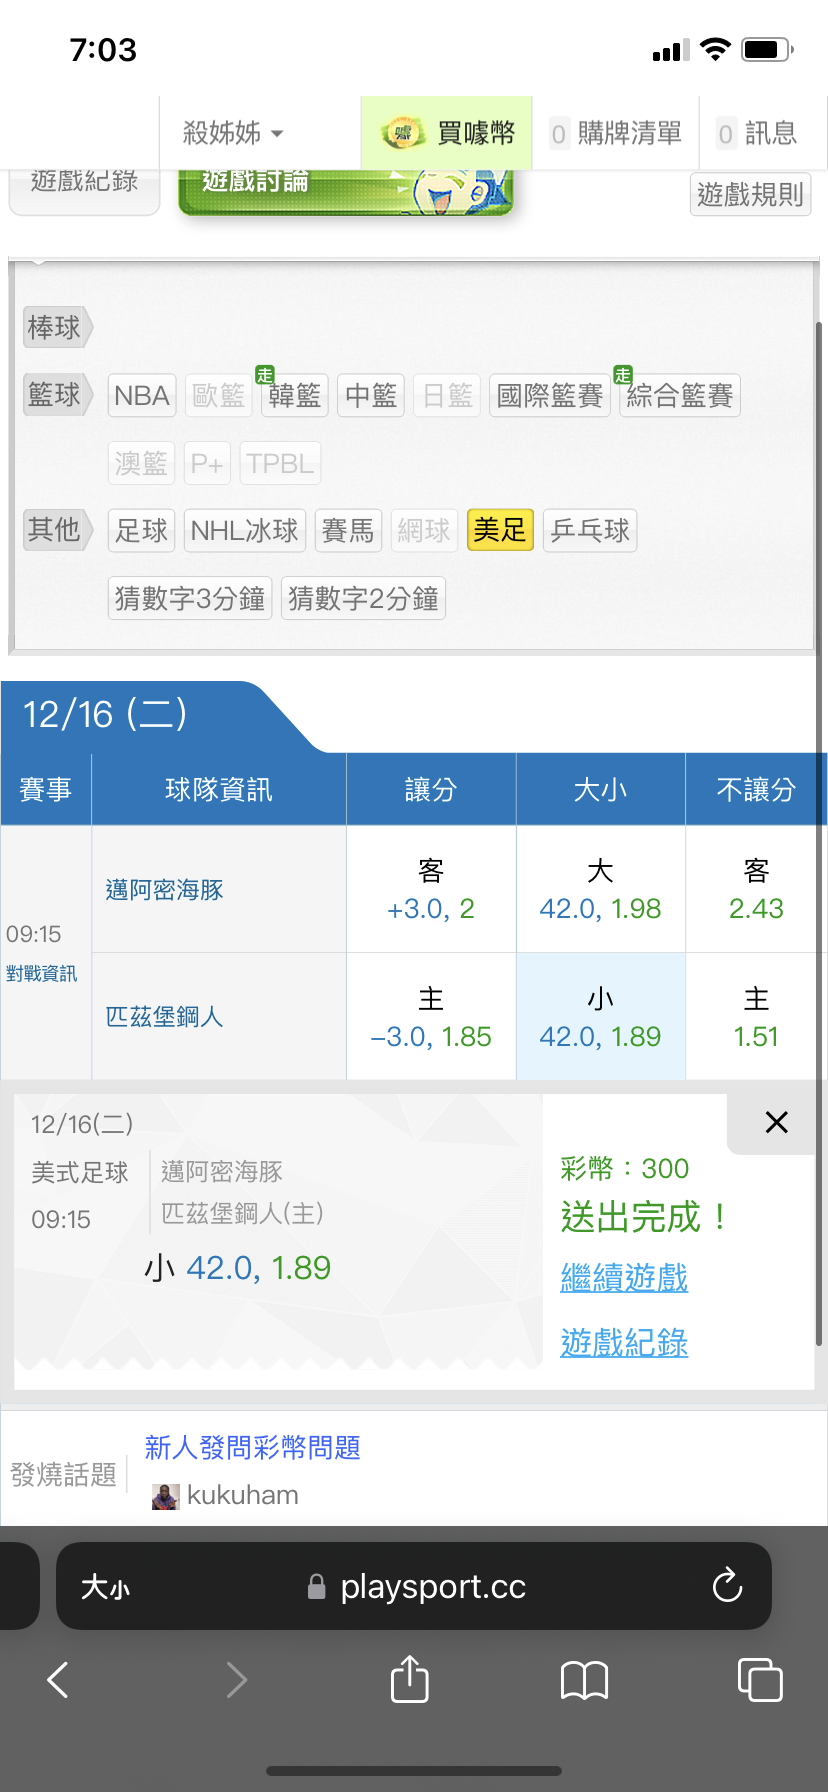Select the 大 42.0, 1.98 option
Viewport: 828px width, 1792px height.
coord(600,889)
